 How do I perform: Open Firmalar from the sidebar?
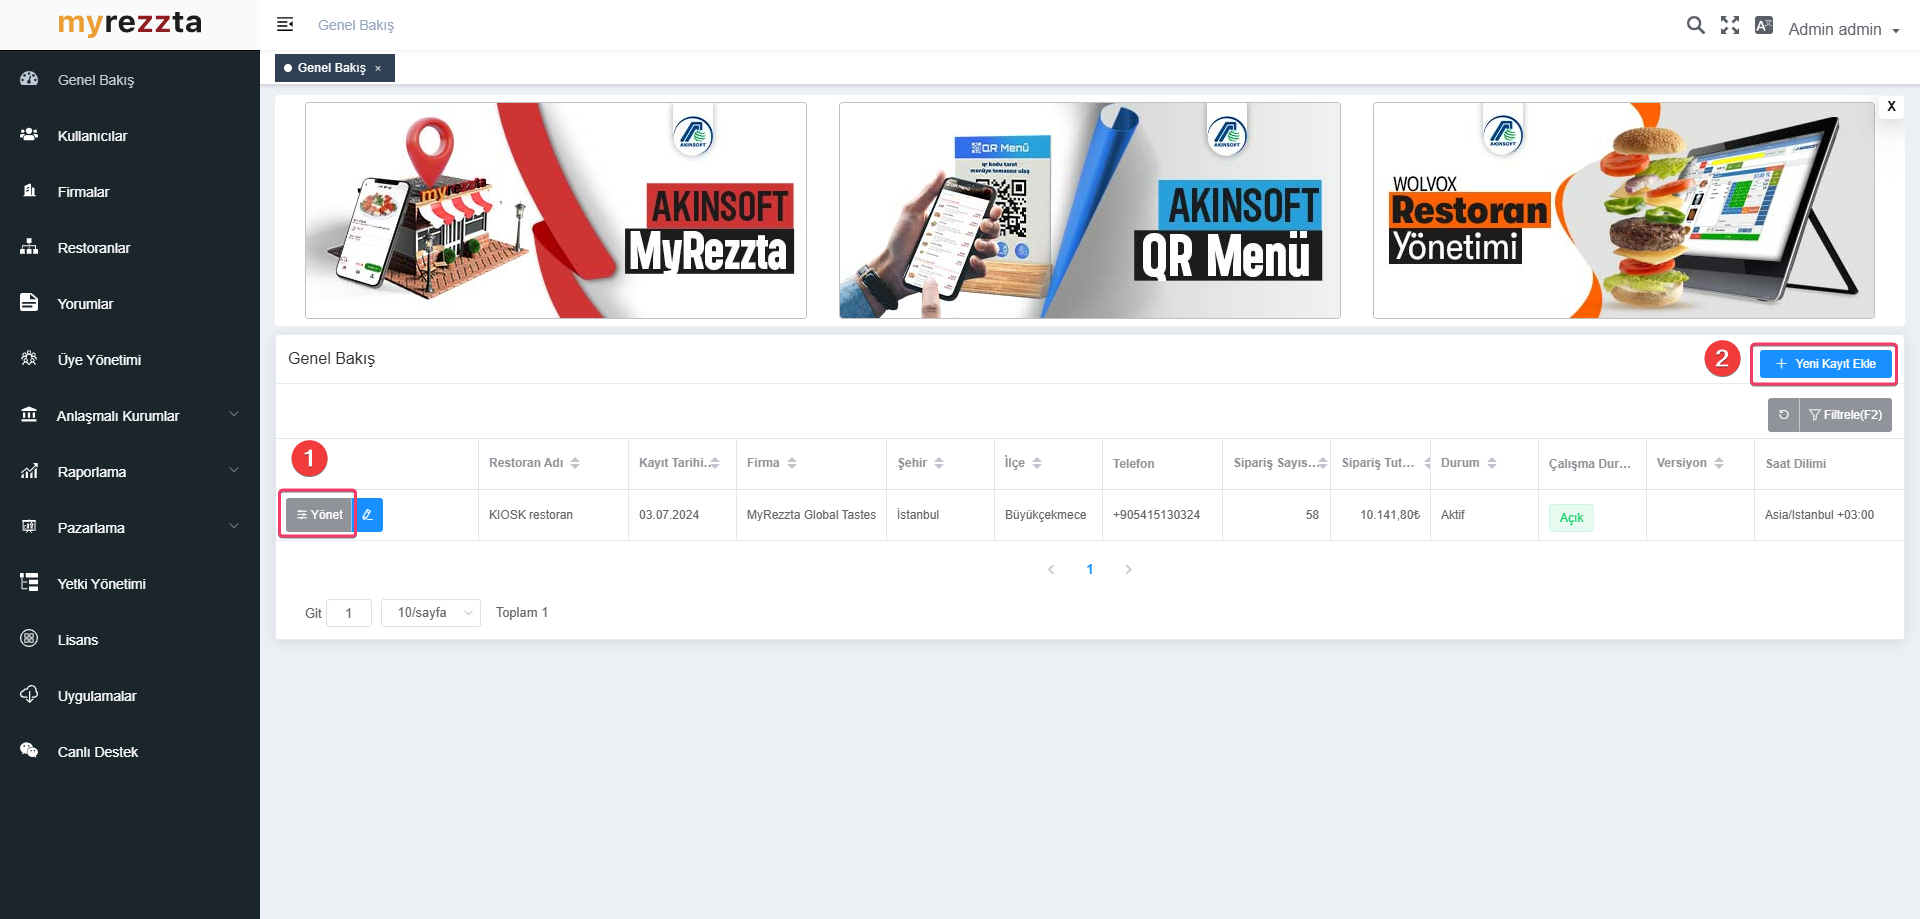[83, 192]
